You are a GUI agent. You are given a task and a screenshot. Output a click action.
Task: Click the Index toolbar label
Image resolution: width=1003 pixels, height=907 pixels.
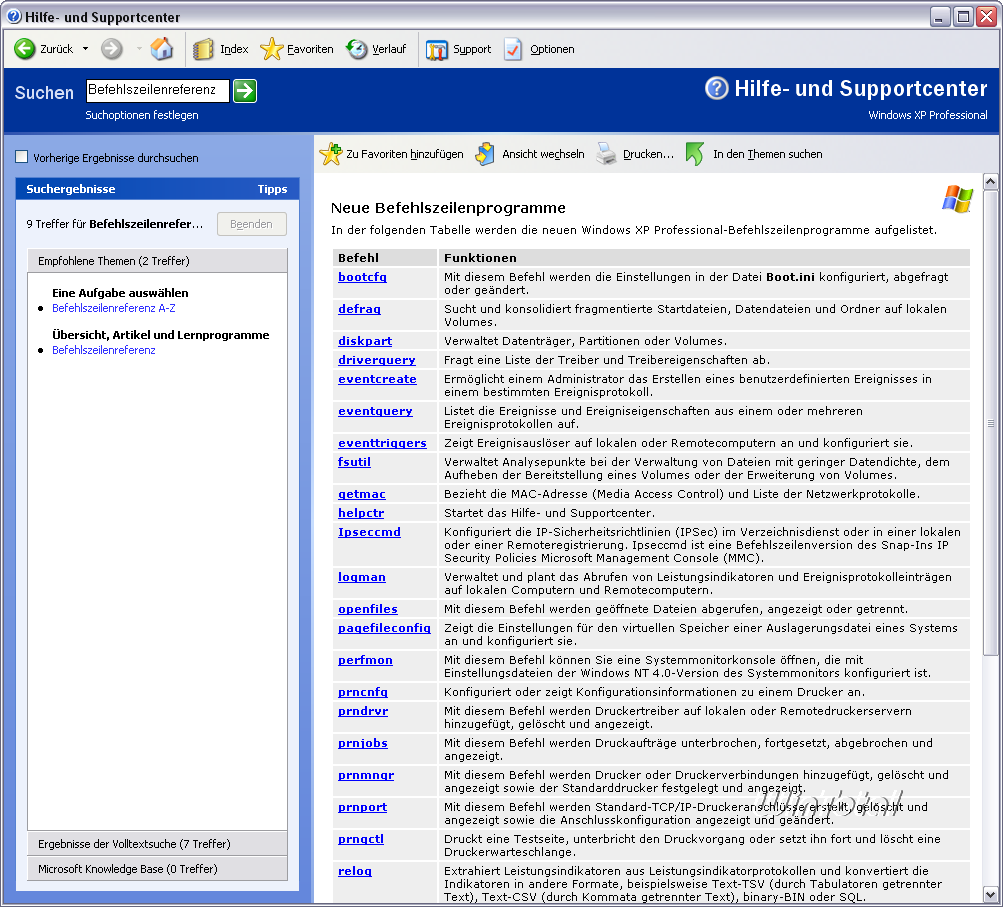tap(234, 49)
